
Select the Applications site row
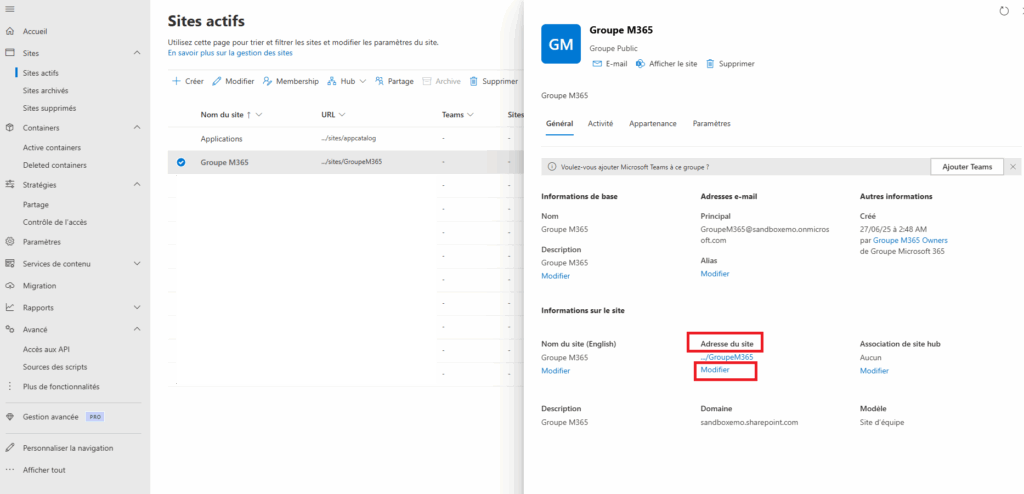[343, 139]
